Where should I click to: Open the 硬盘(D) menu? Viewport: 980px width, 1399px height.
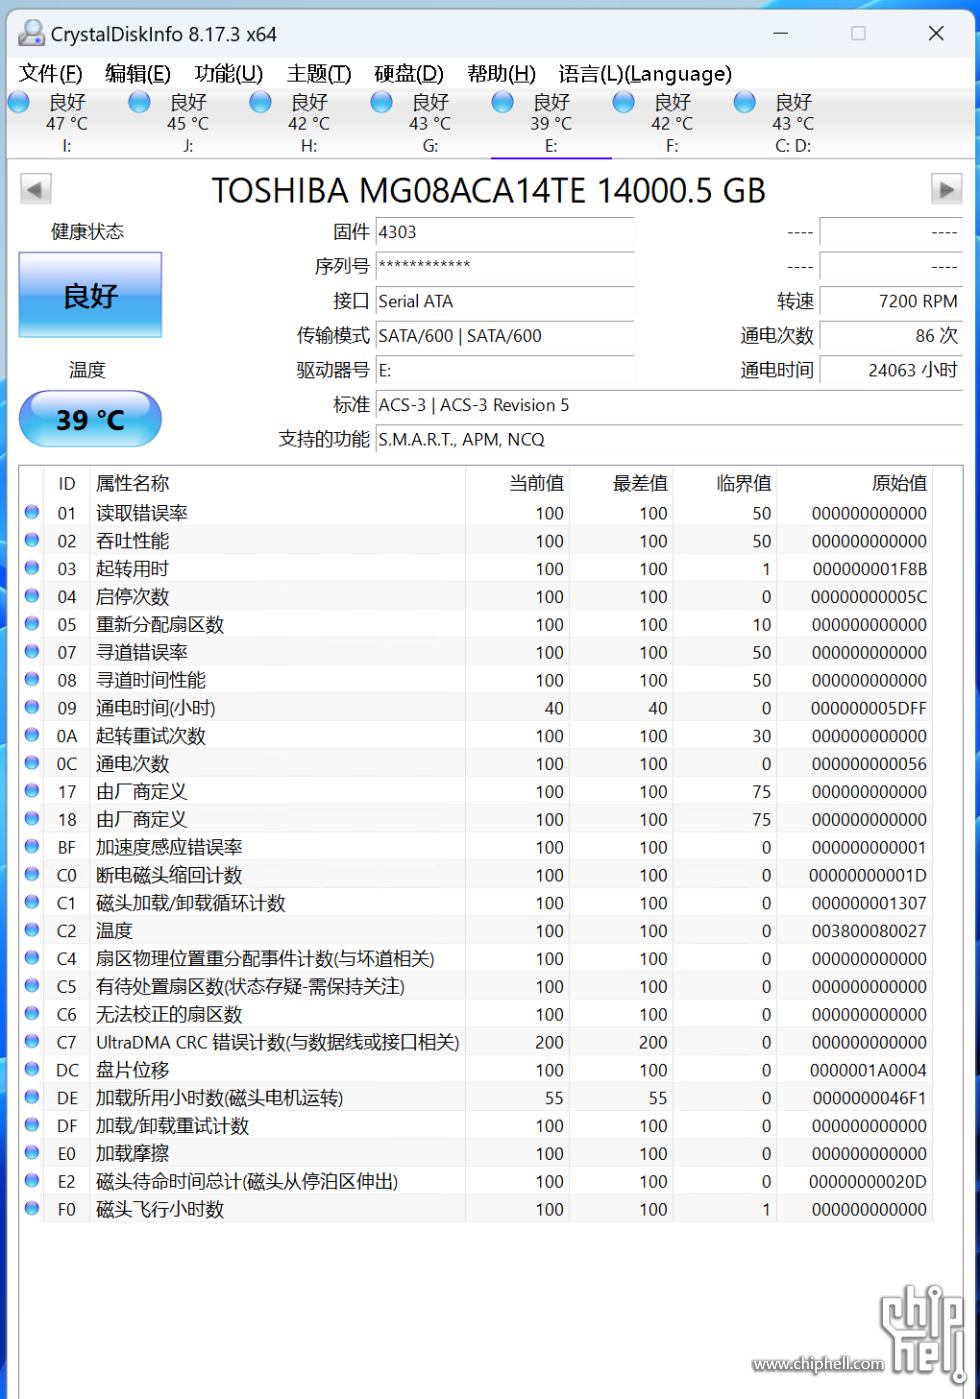409,73
